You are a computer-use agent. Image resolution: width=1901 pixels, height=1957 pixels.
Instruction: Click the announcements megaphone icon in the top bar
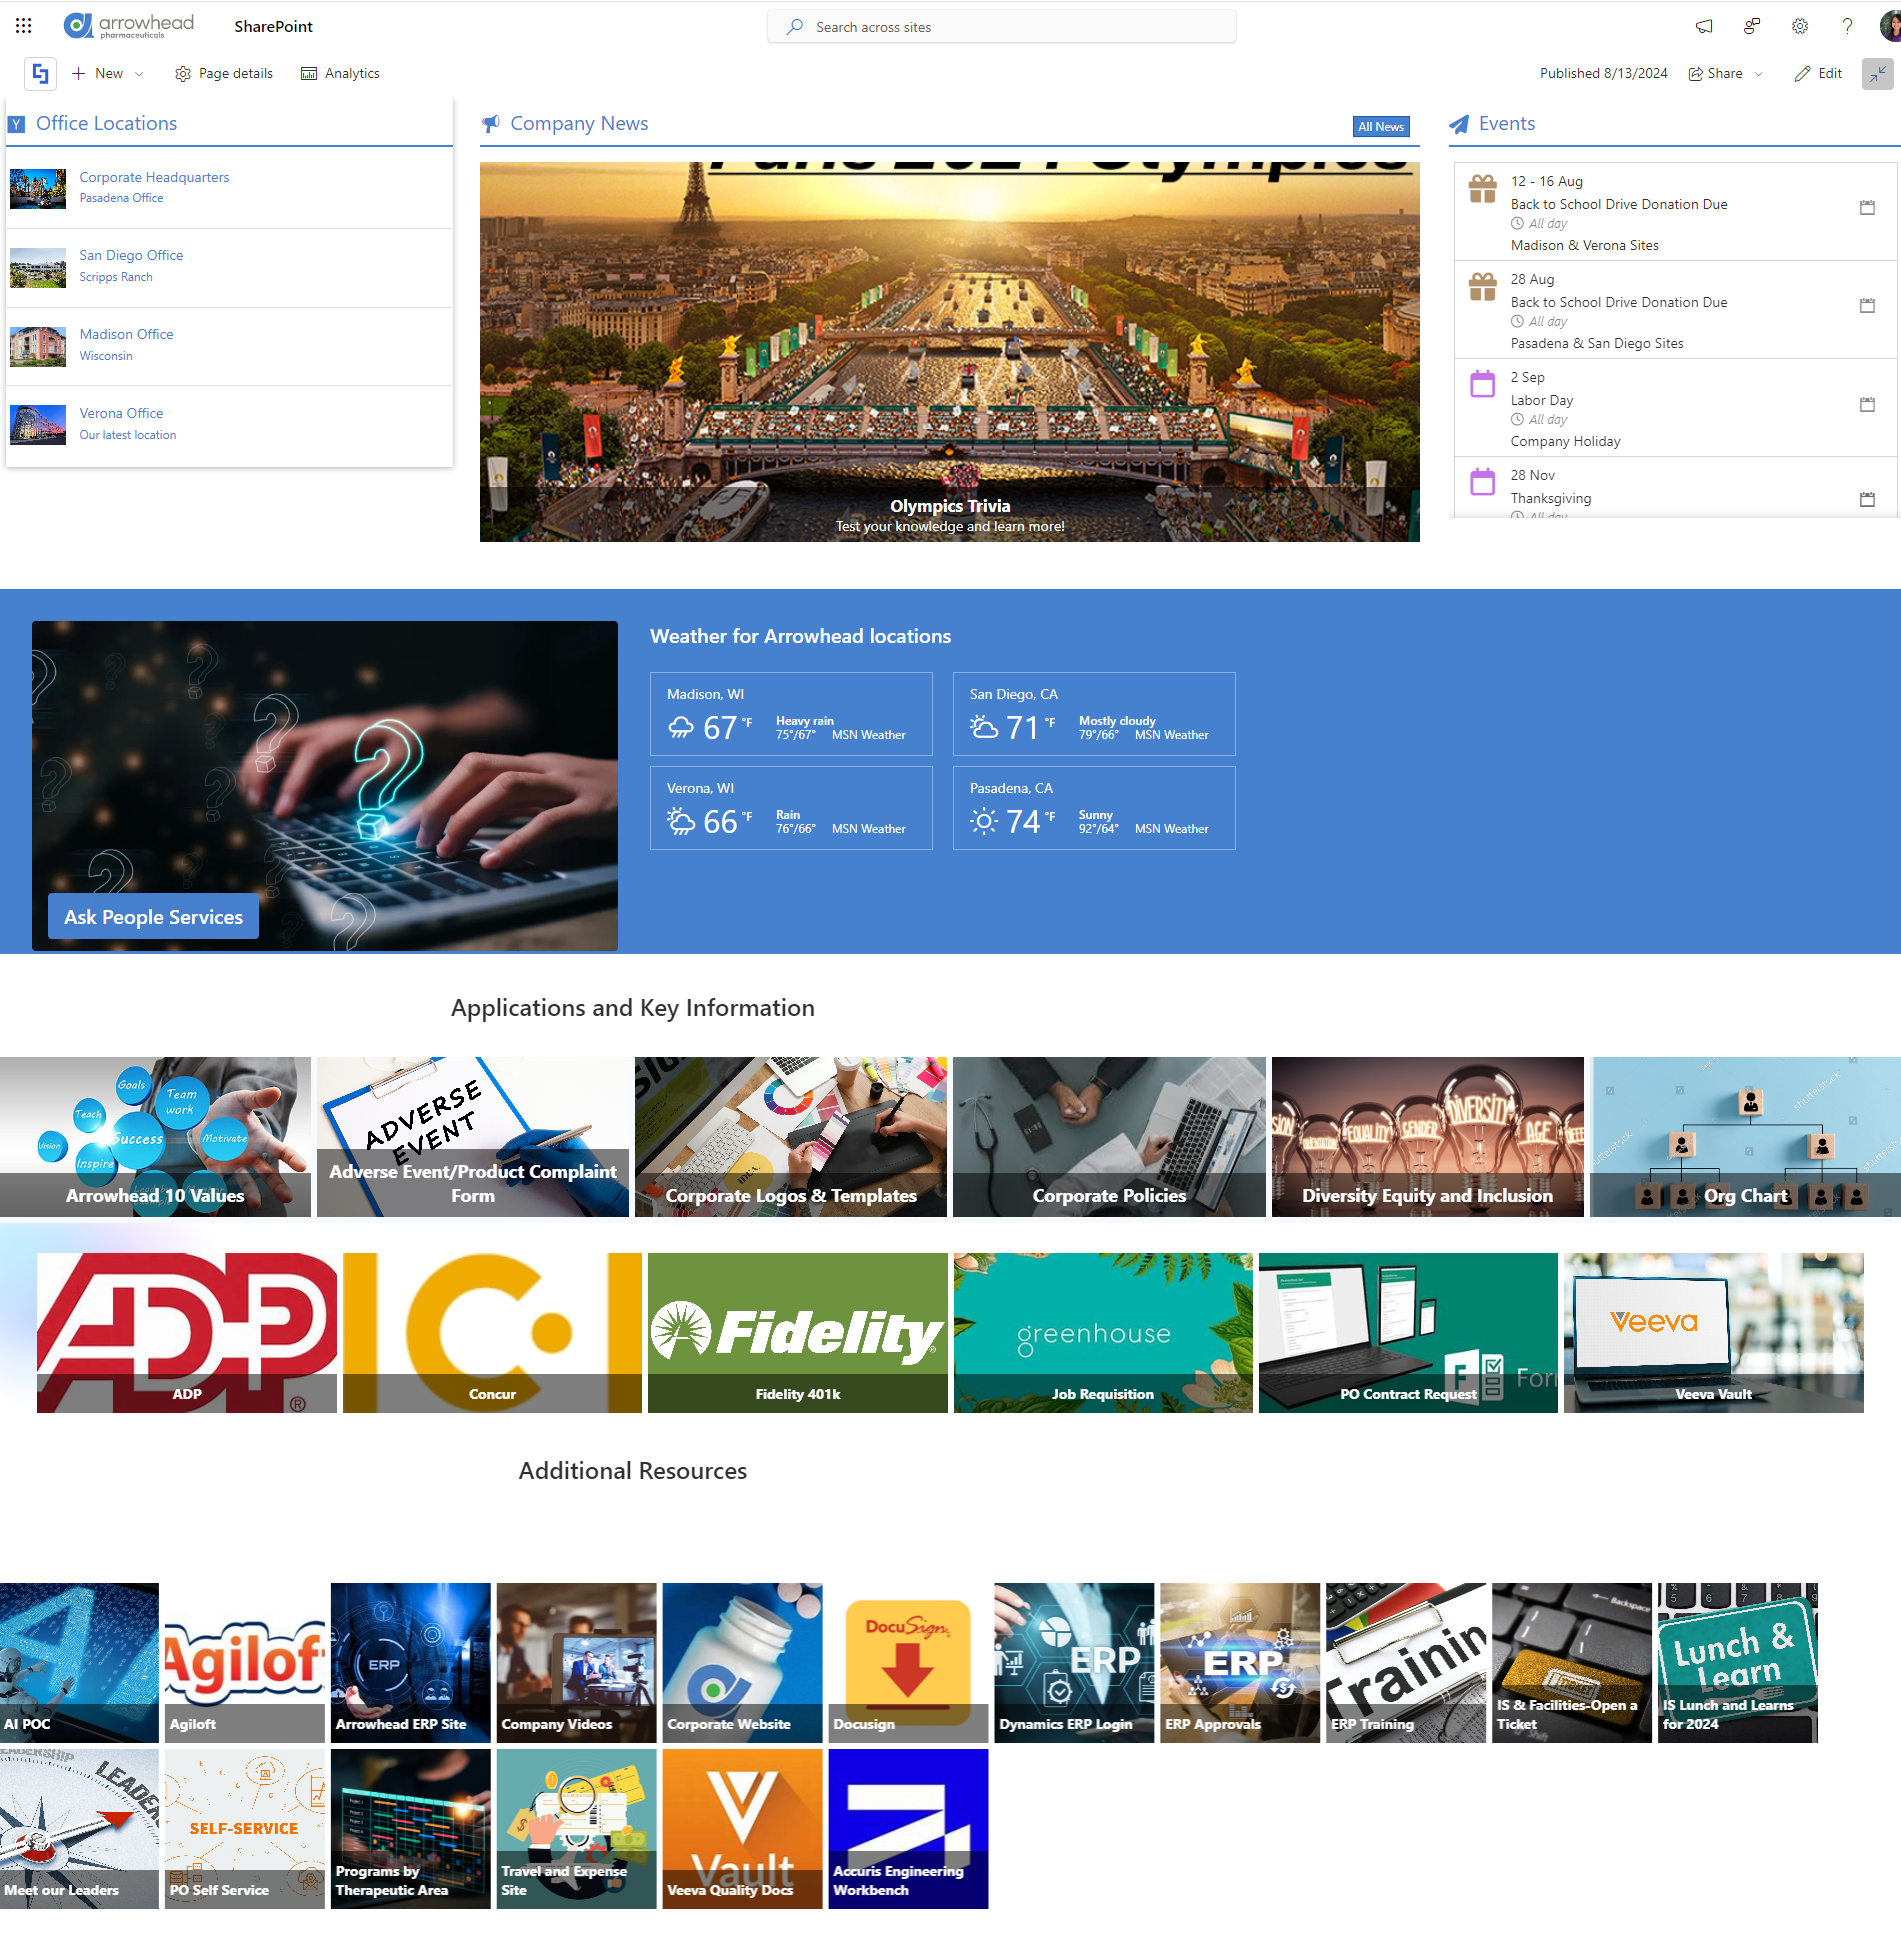tap(1704, 26)
